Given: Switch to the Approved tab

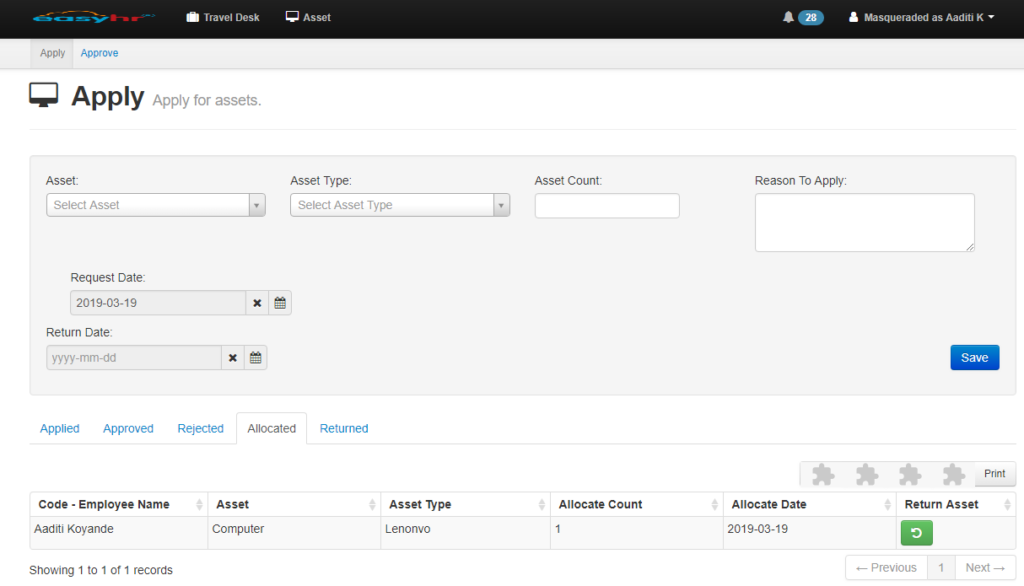Looking at the screenshot, I should point(127,428).
